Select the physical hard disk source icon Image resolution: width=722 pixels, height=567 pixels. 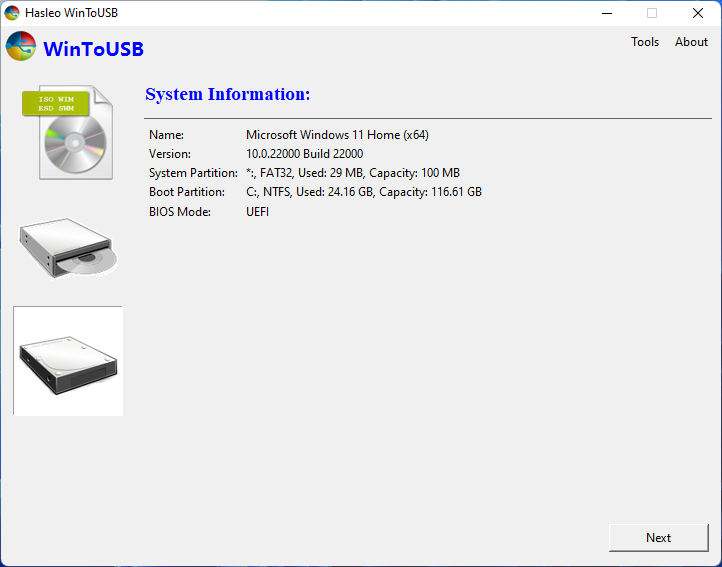[68, 361]
